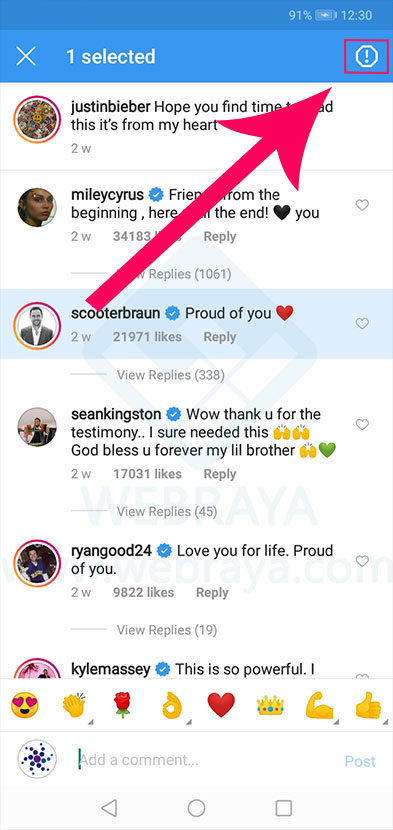Cancel selection with the X icon
This screenshot has width=393, height=830.
click(x=25, y=56)
